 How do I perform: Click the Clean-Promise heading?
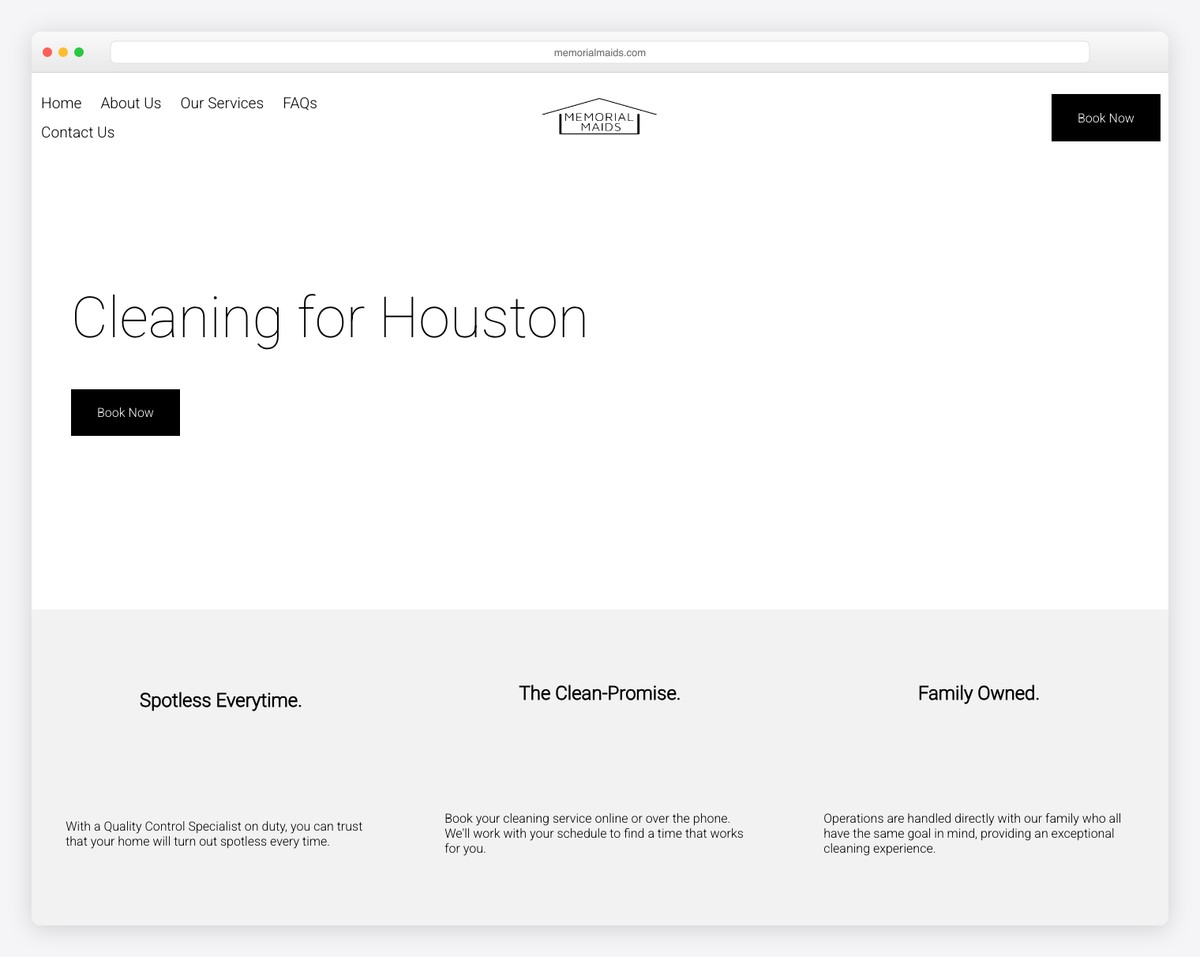click(599, 692)
